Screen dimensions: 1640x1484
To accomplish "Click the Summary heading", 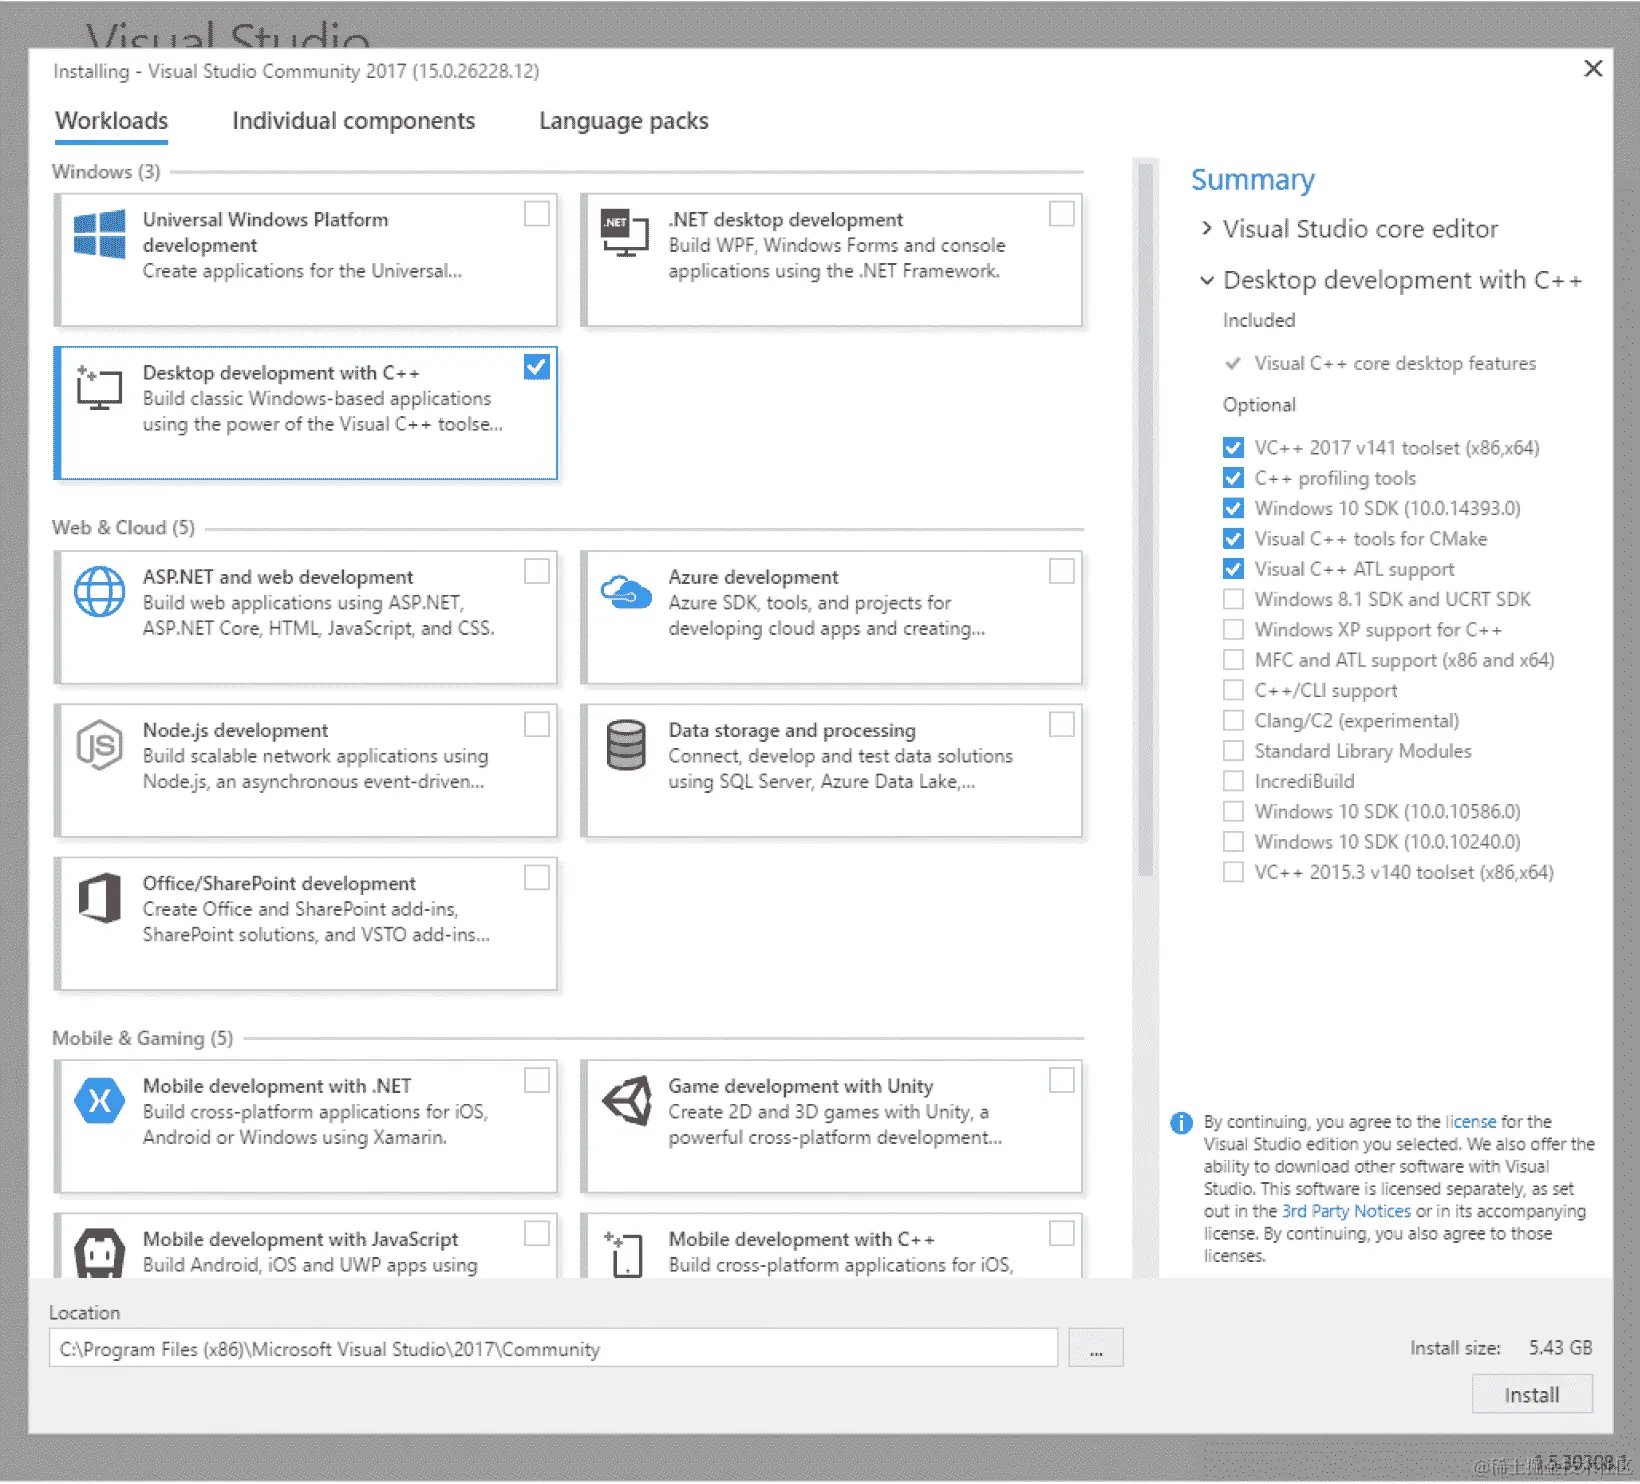I will [1252, 180].
